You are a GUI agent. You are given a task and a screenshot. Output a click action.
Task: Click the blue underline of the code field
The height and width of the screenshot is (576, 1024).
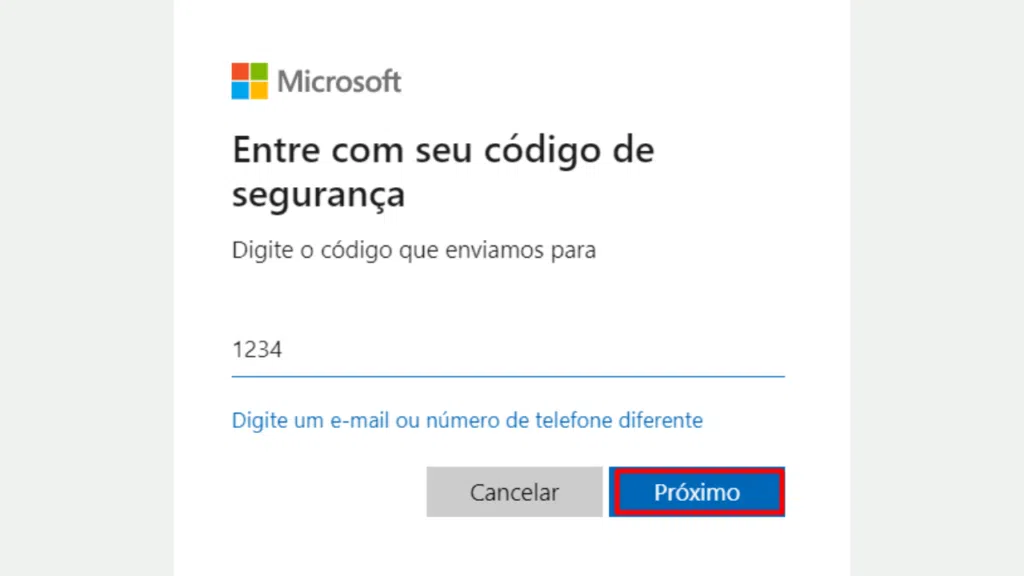tap(508, 374)
